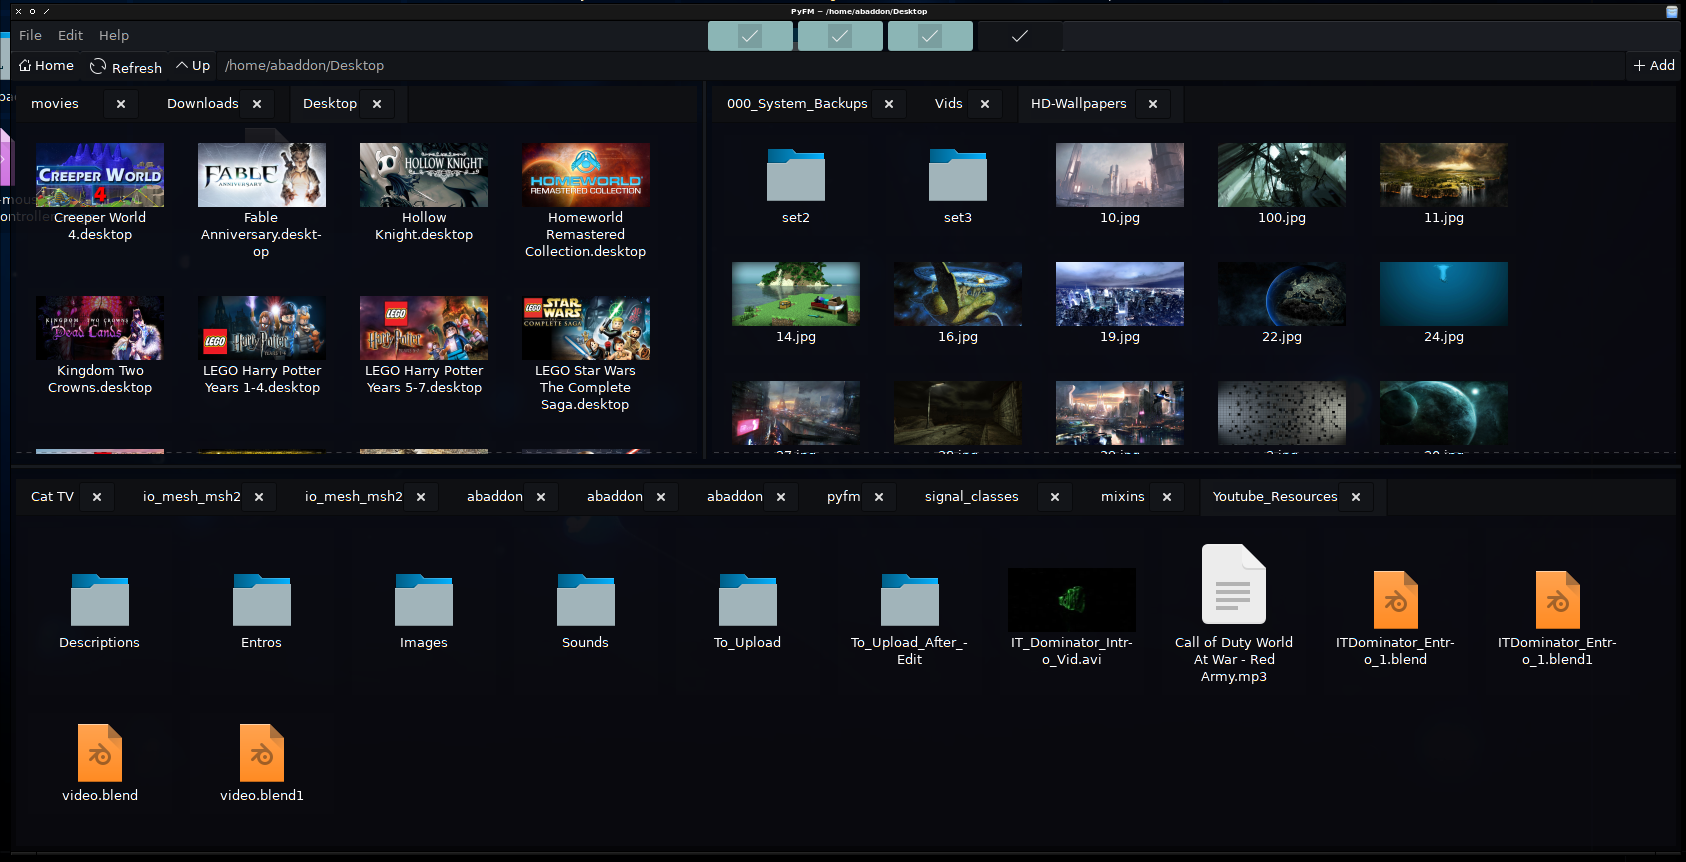1686x862 pixels.
Task: Switch to the Downloads tab
Action: [x=202, y=104]
